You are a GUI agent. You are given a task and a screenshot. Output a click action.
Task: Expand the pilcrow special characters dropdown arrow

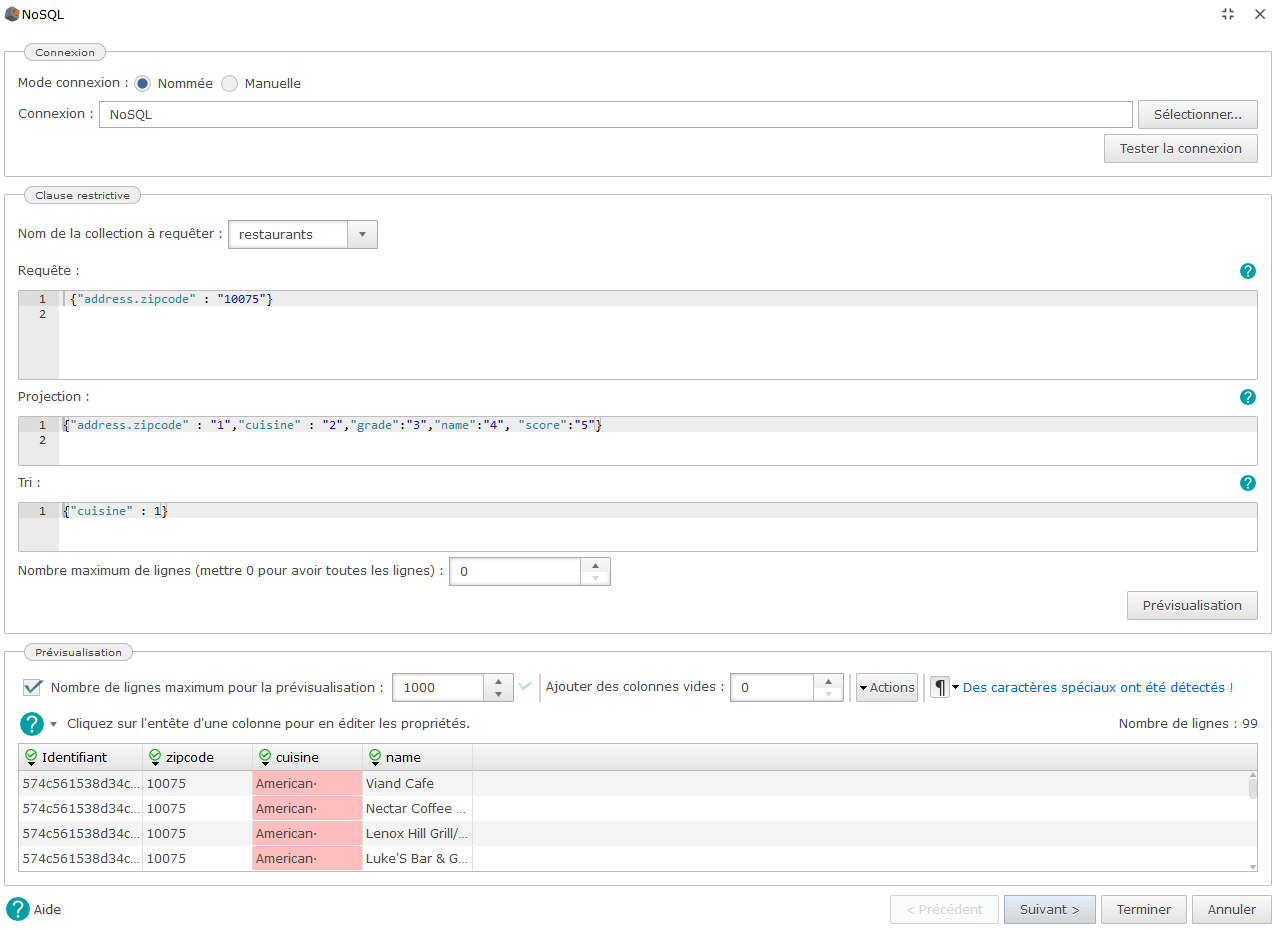955,687
